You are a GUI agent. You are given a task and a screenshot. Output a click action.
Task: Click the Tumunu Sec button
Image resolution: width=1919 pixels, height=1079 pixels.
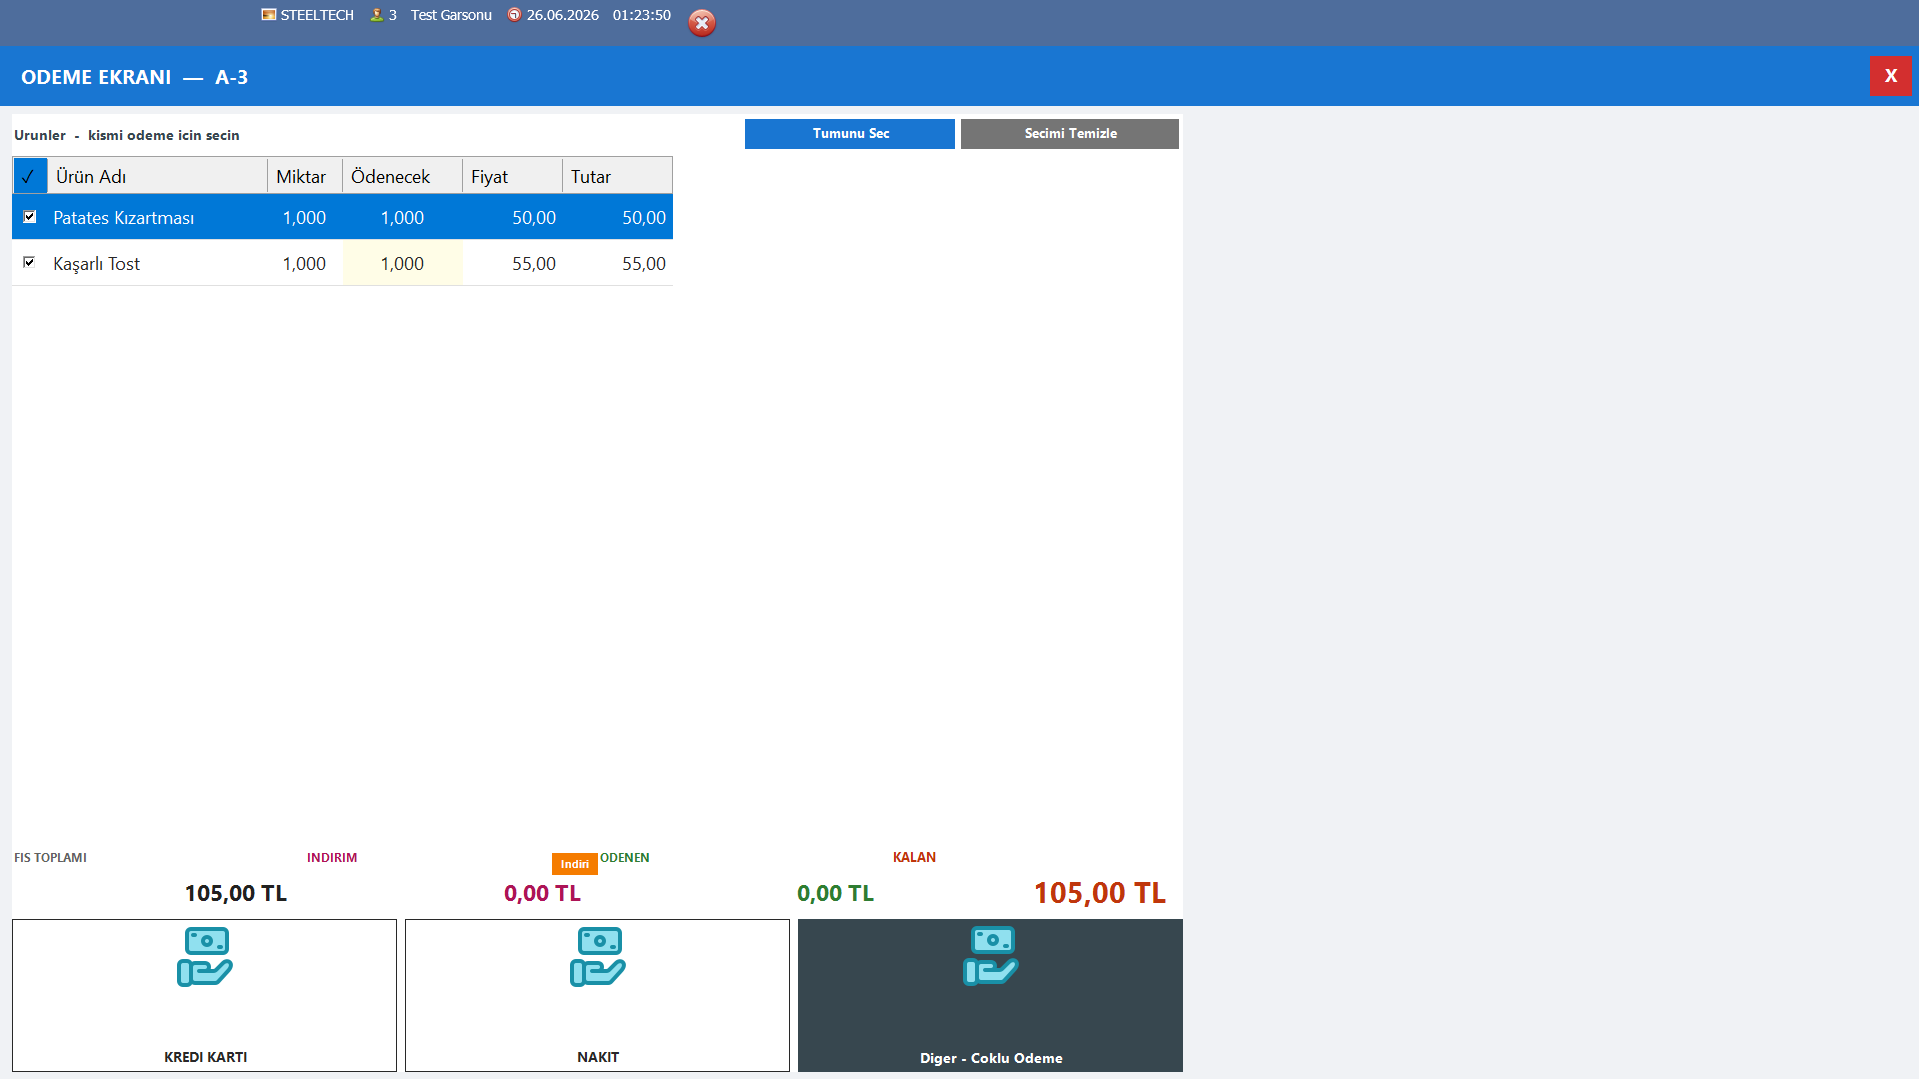pos(850,134)
